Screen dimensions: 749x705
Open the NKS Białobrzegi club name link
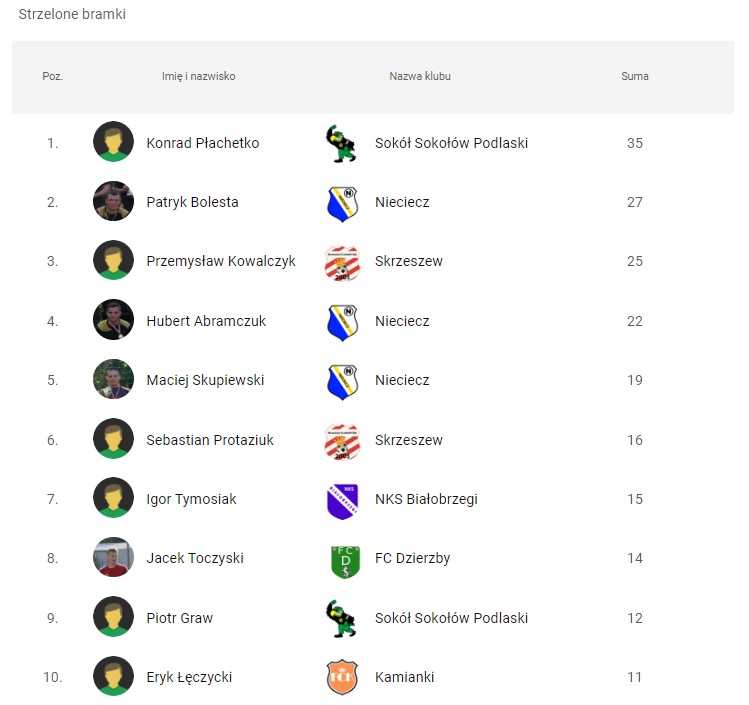tap(426, 499)
